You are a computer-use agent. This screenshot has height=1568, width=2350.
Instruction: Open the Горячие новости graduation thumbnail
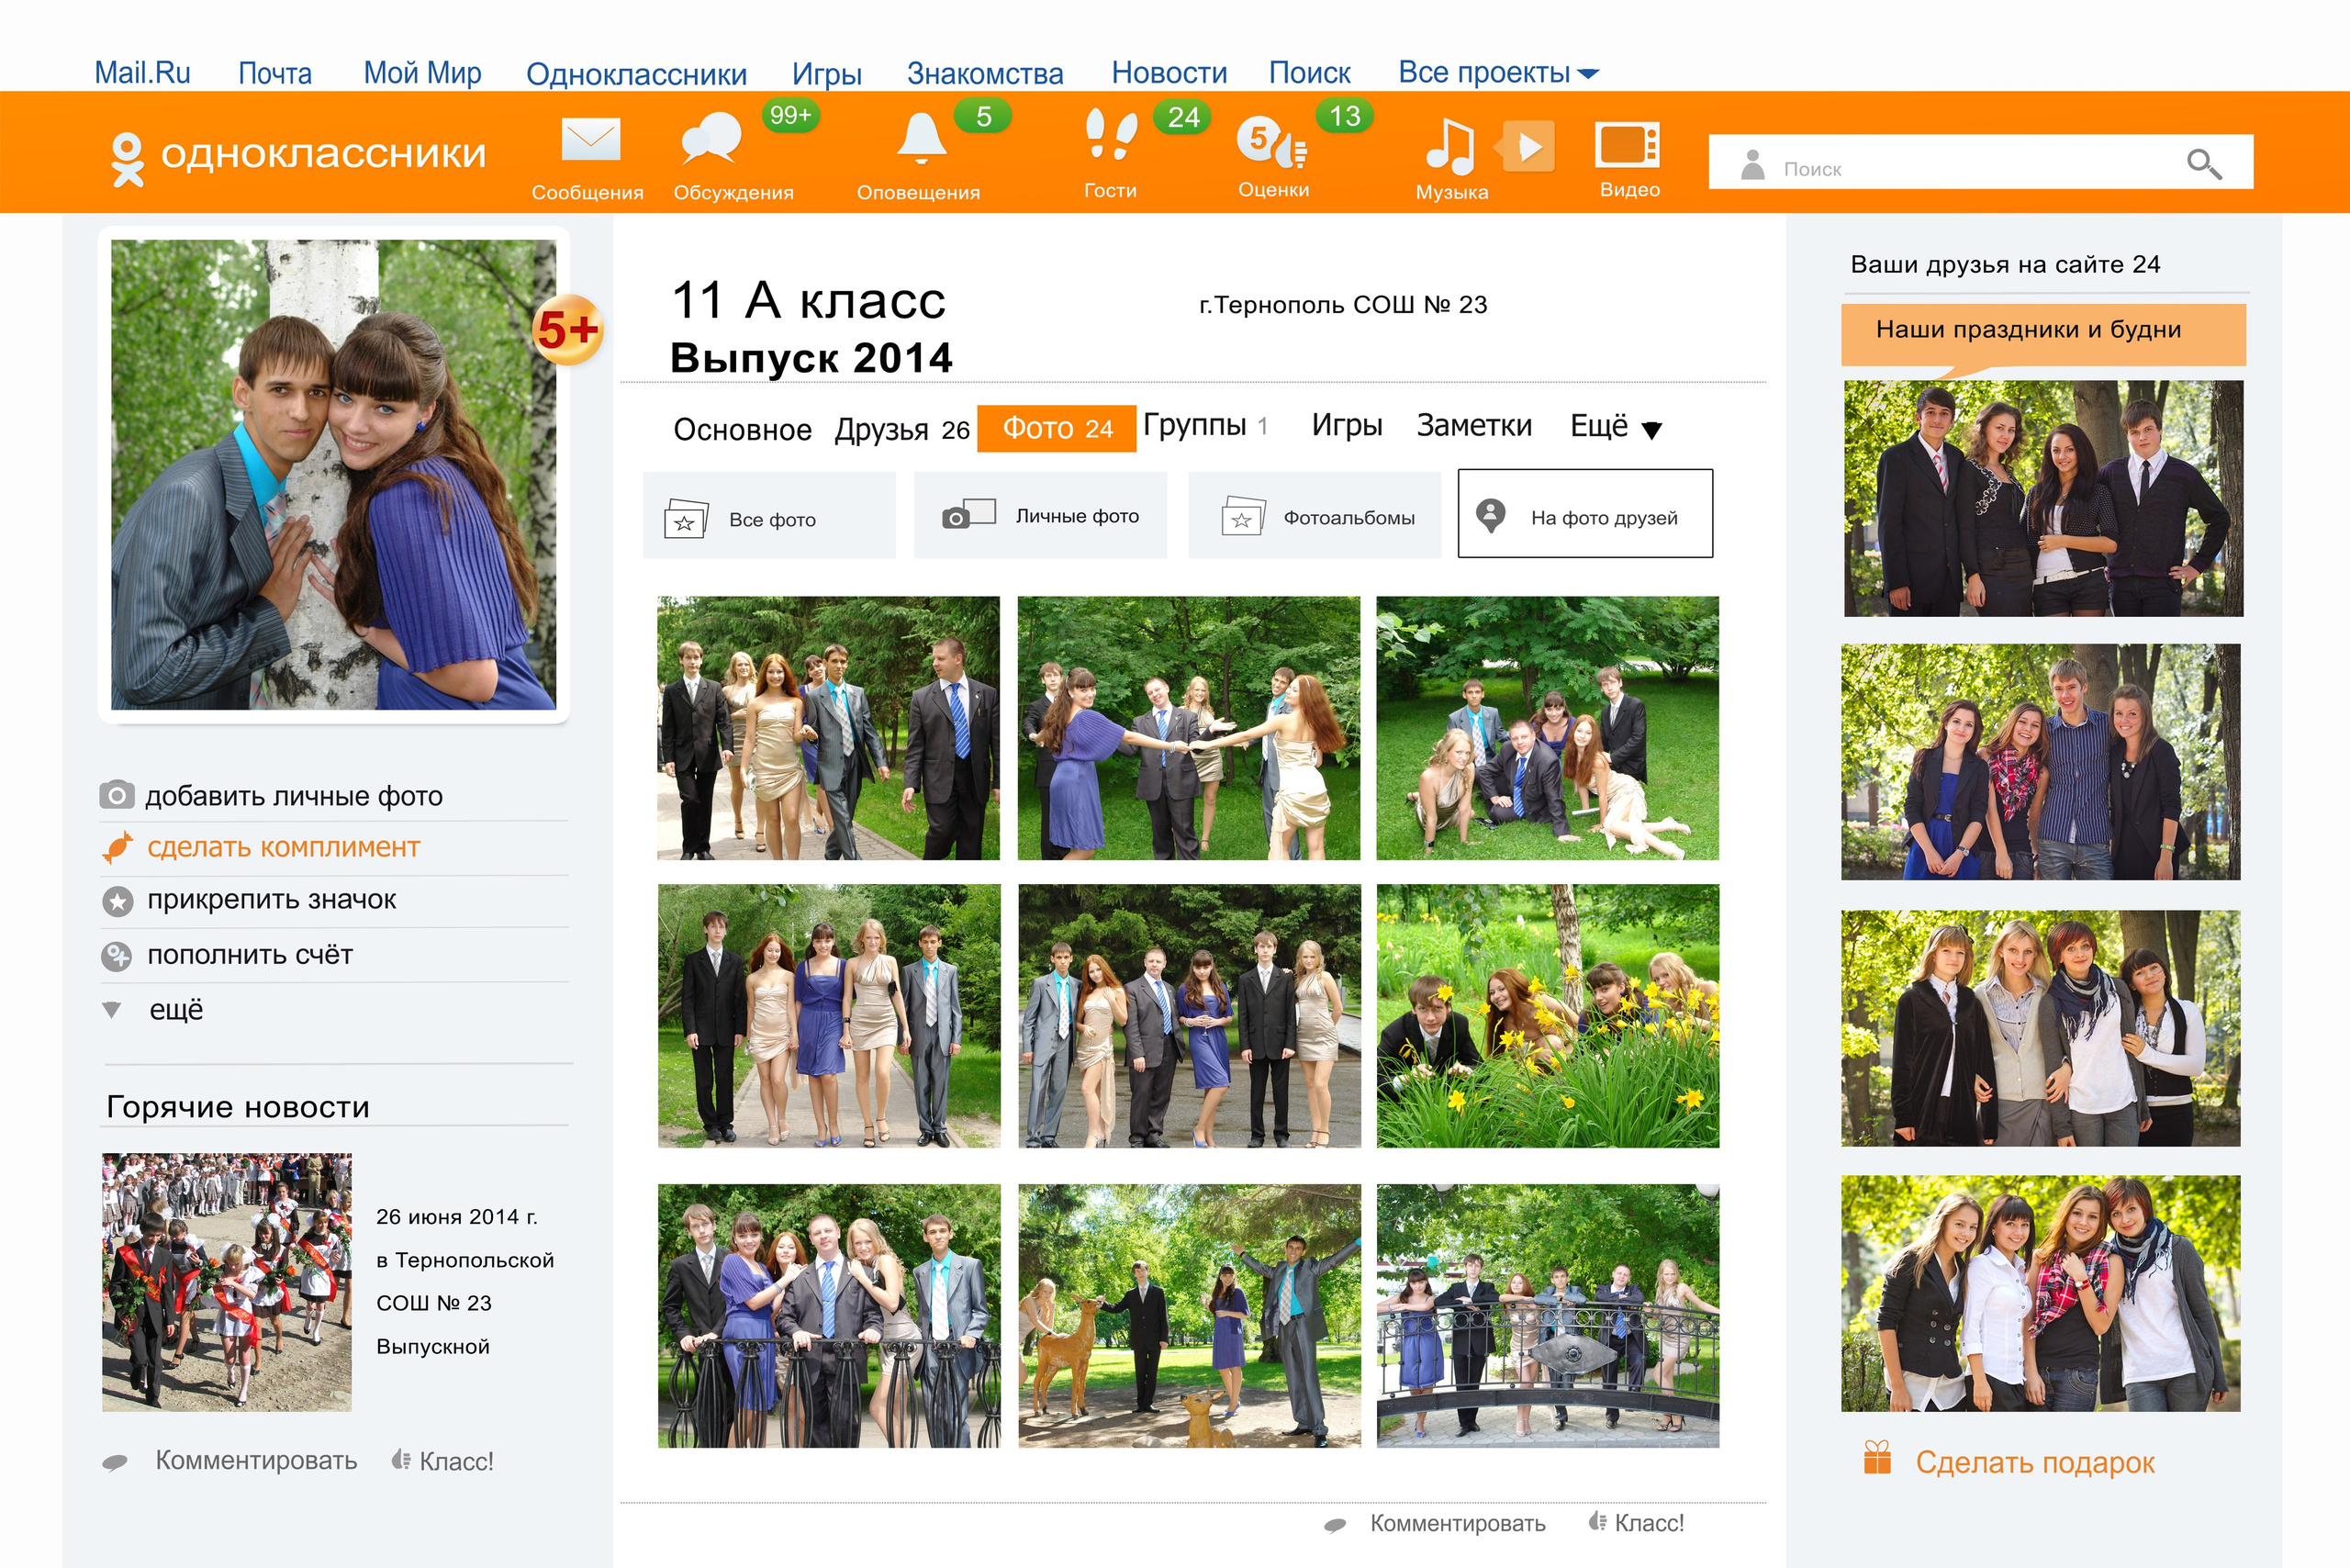[x=227, y=1282]
